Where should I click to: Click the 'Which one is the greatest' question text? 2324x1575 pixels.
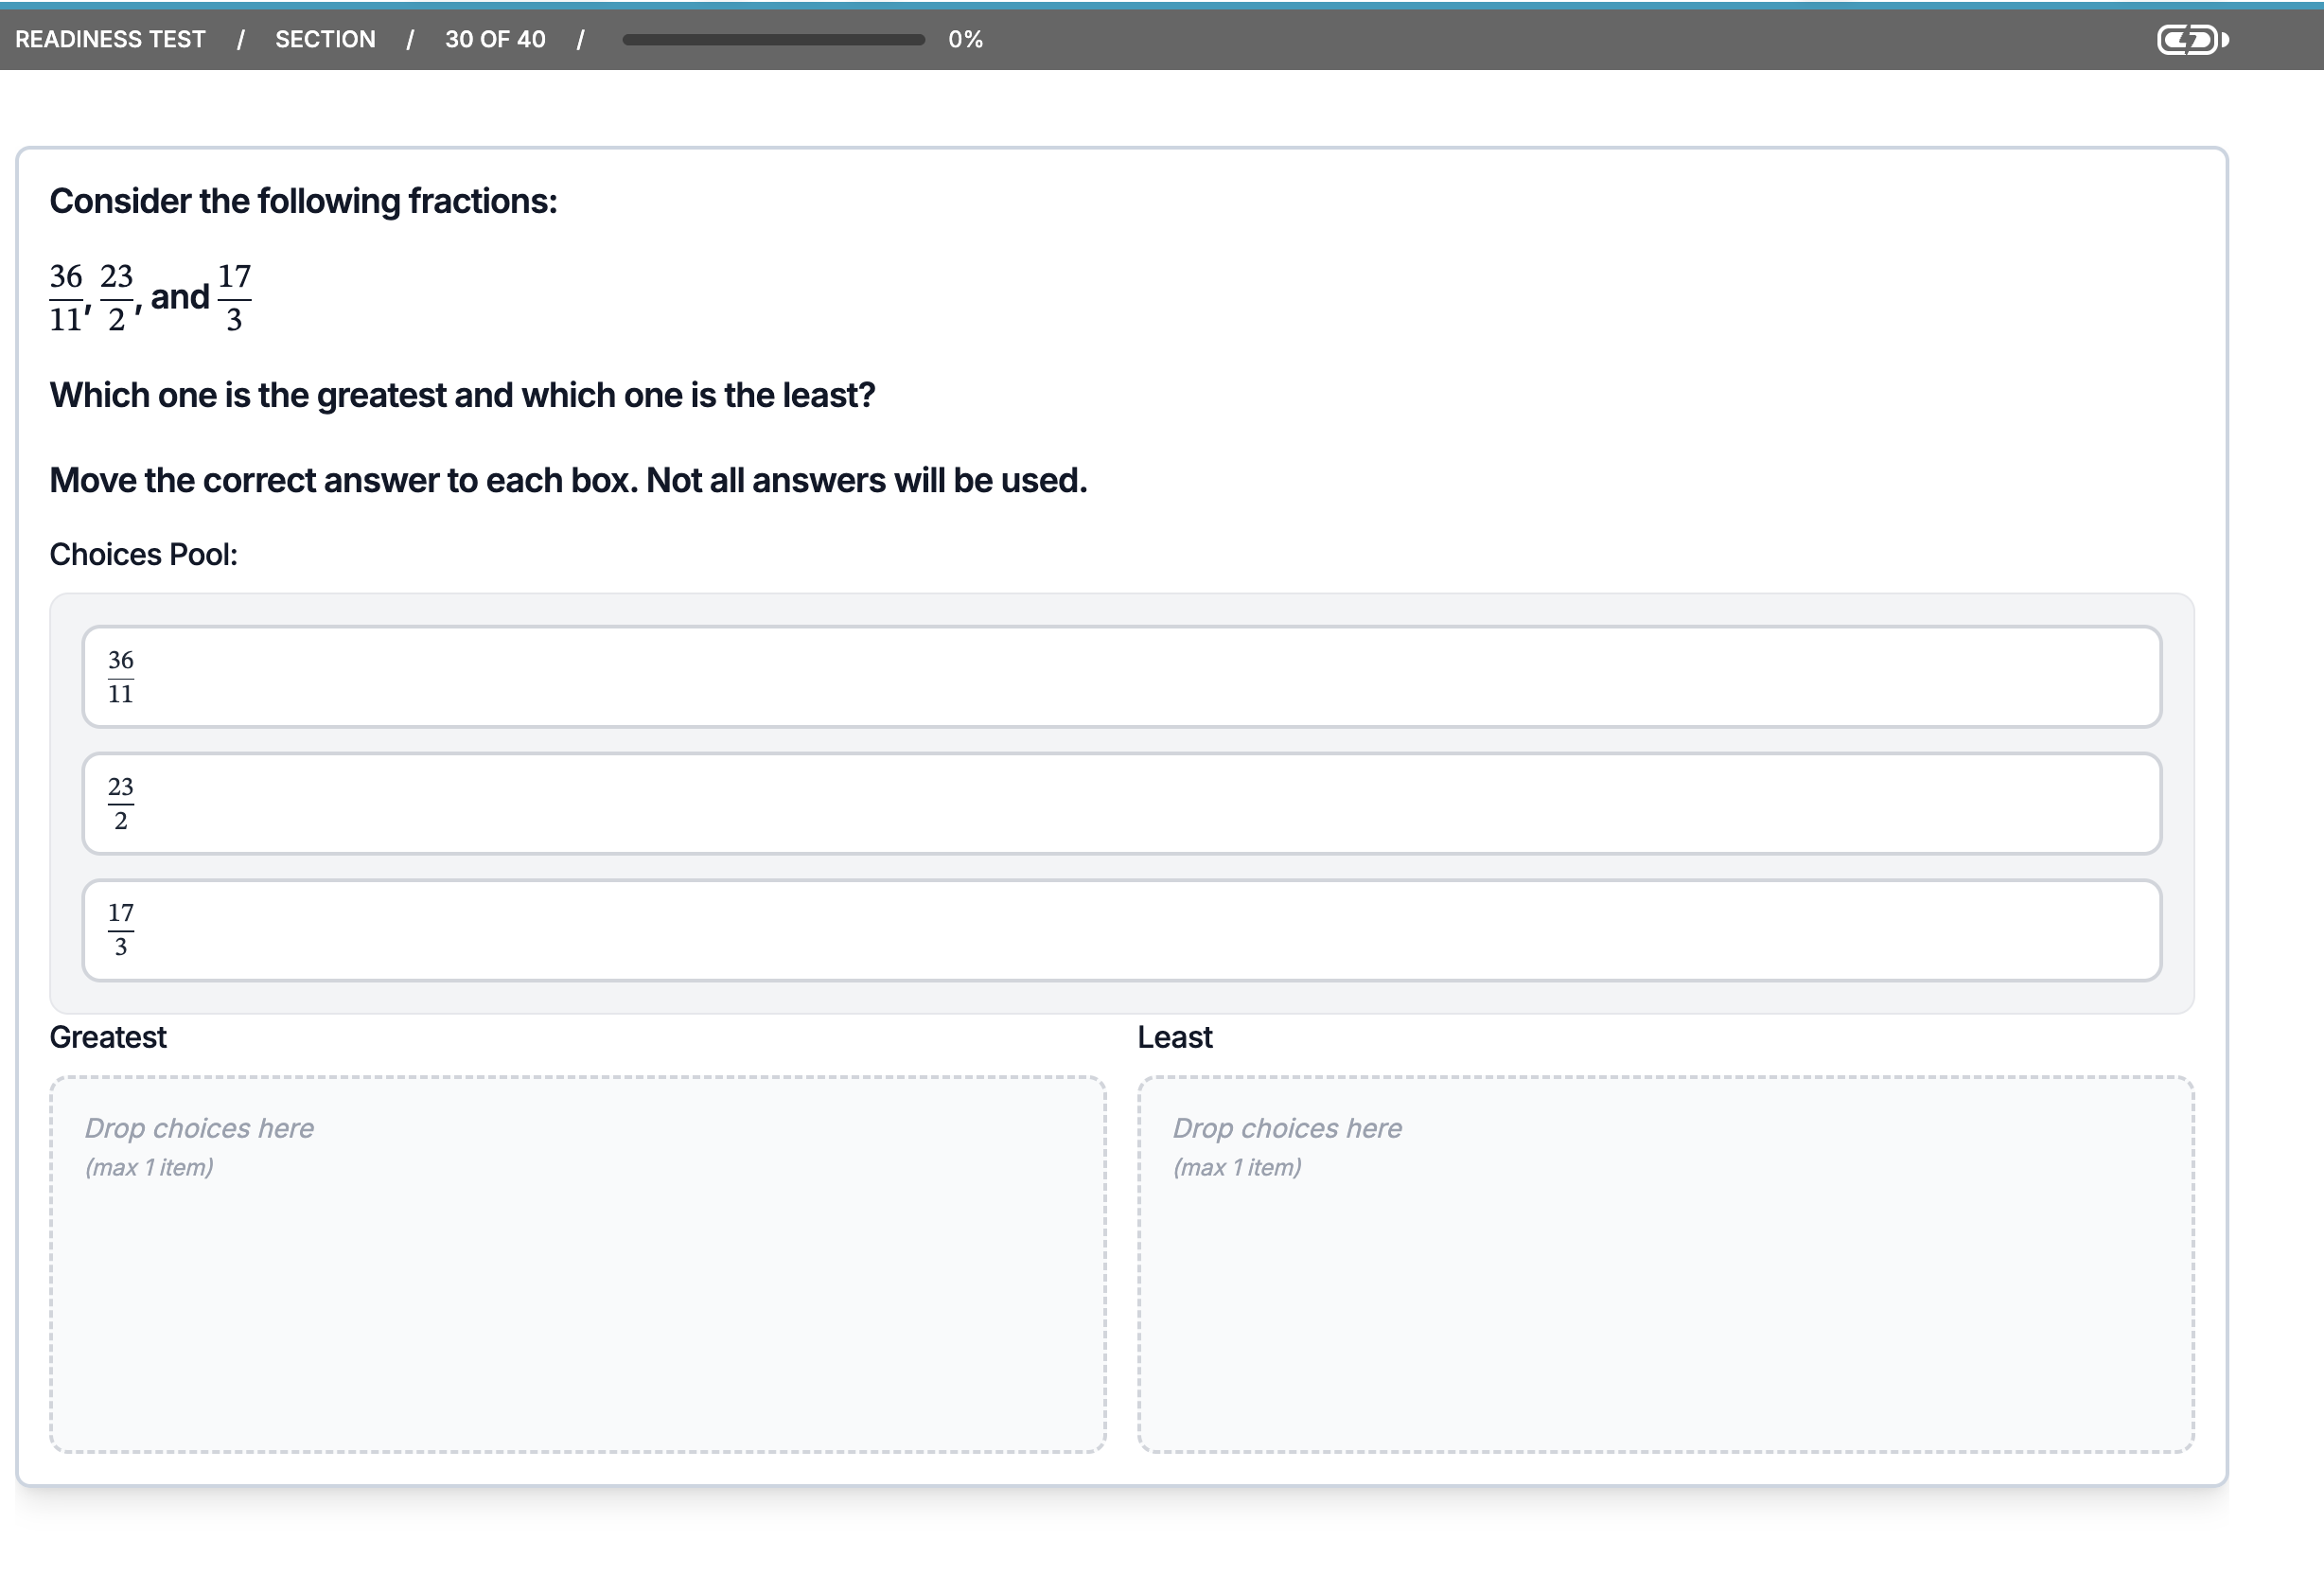462,396
